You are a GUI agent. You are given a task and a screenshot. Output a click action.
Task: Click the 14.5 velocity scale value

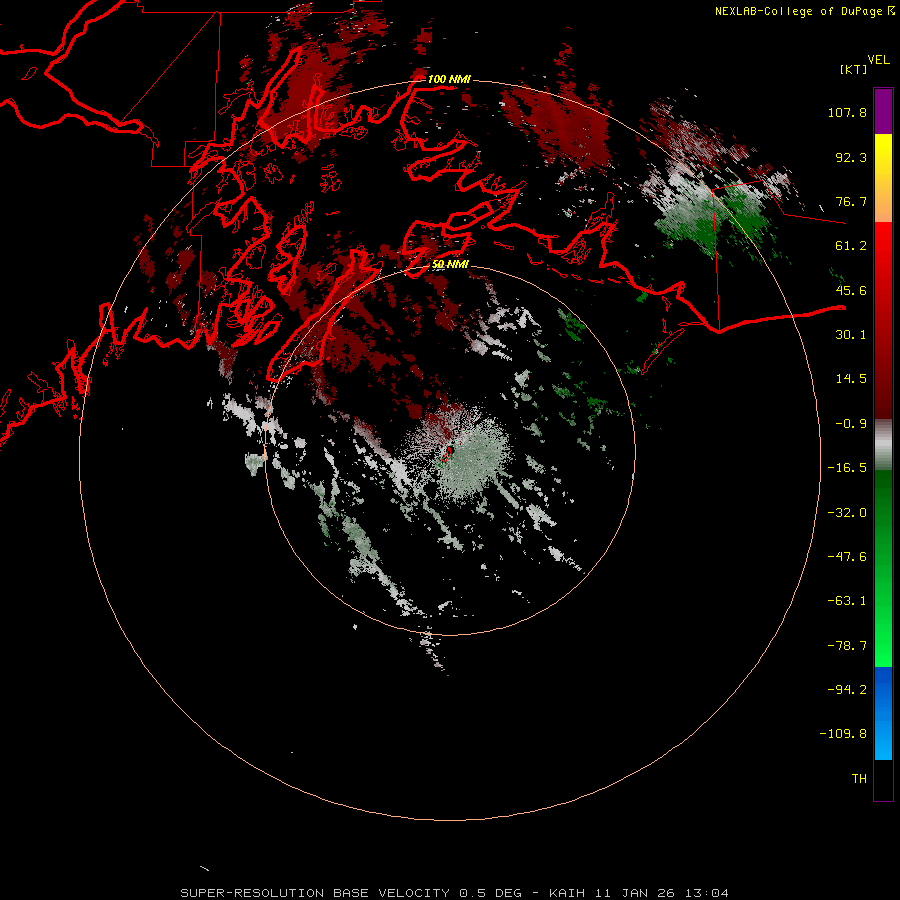pos(851,379)
